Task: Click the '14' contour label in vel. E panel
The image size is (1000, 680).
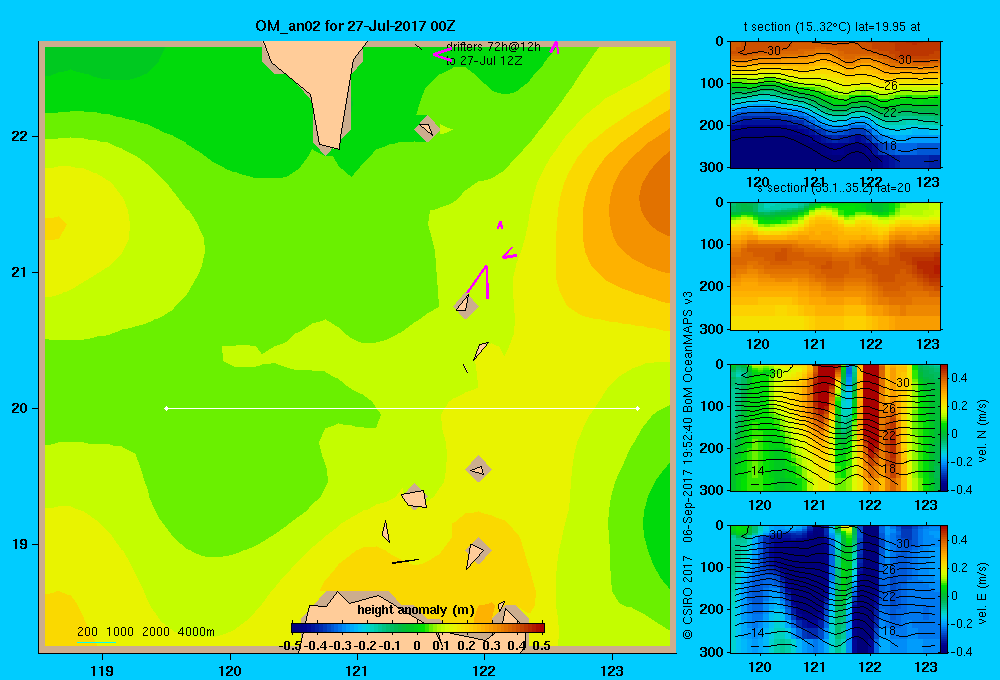Action: [x=757, y=633]
